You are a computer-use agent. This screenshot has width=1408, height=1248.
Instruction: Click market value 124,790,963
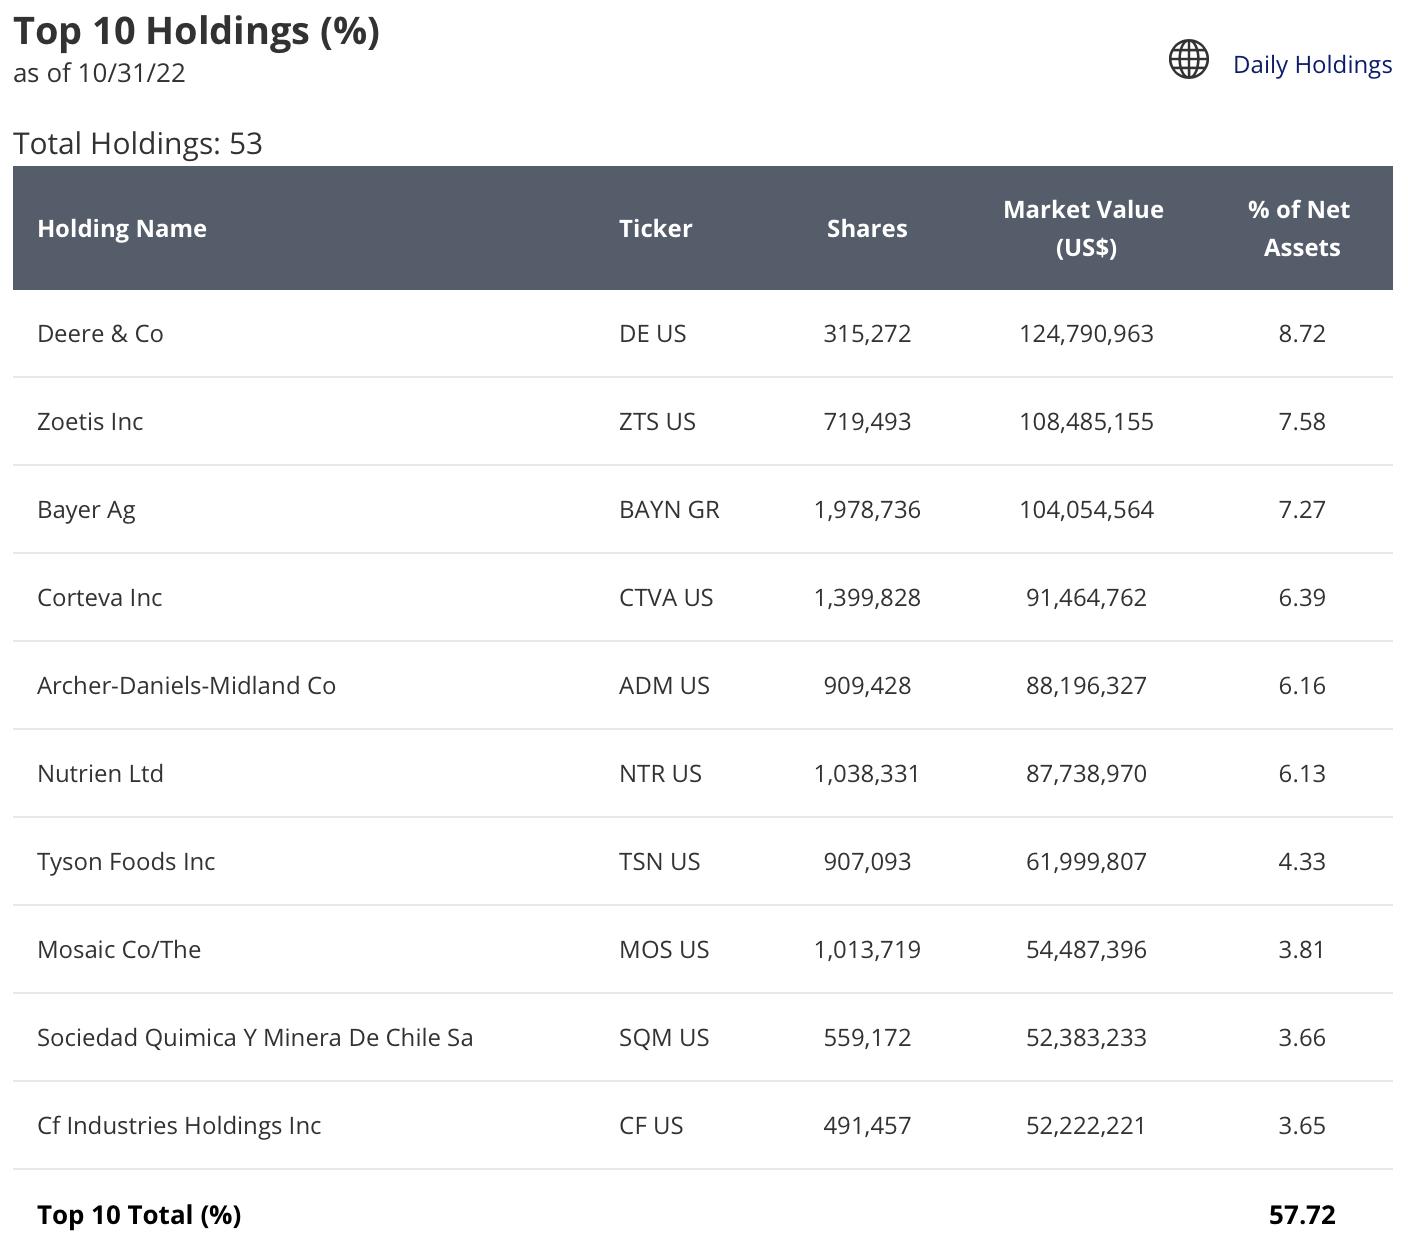point(1086,333)
